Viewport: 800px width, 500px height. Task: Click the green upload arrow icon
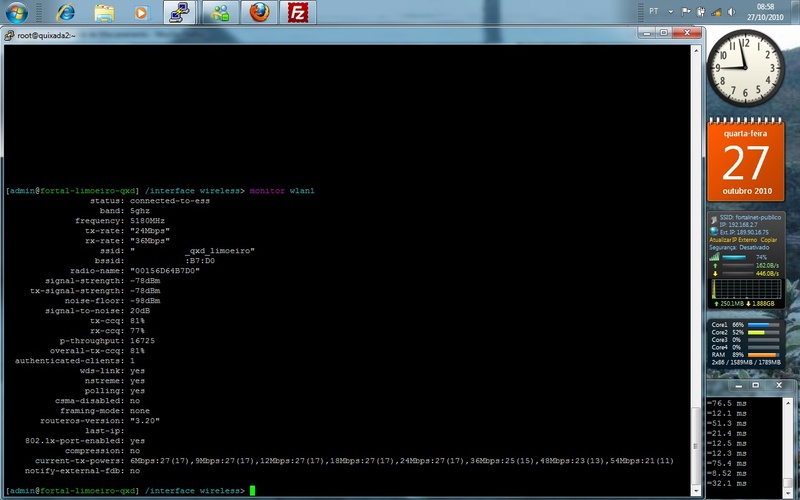pyautogui.click(x=715, y=266)
